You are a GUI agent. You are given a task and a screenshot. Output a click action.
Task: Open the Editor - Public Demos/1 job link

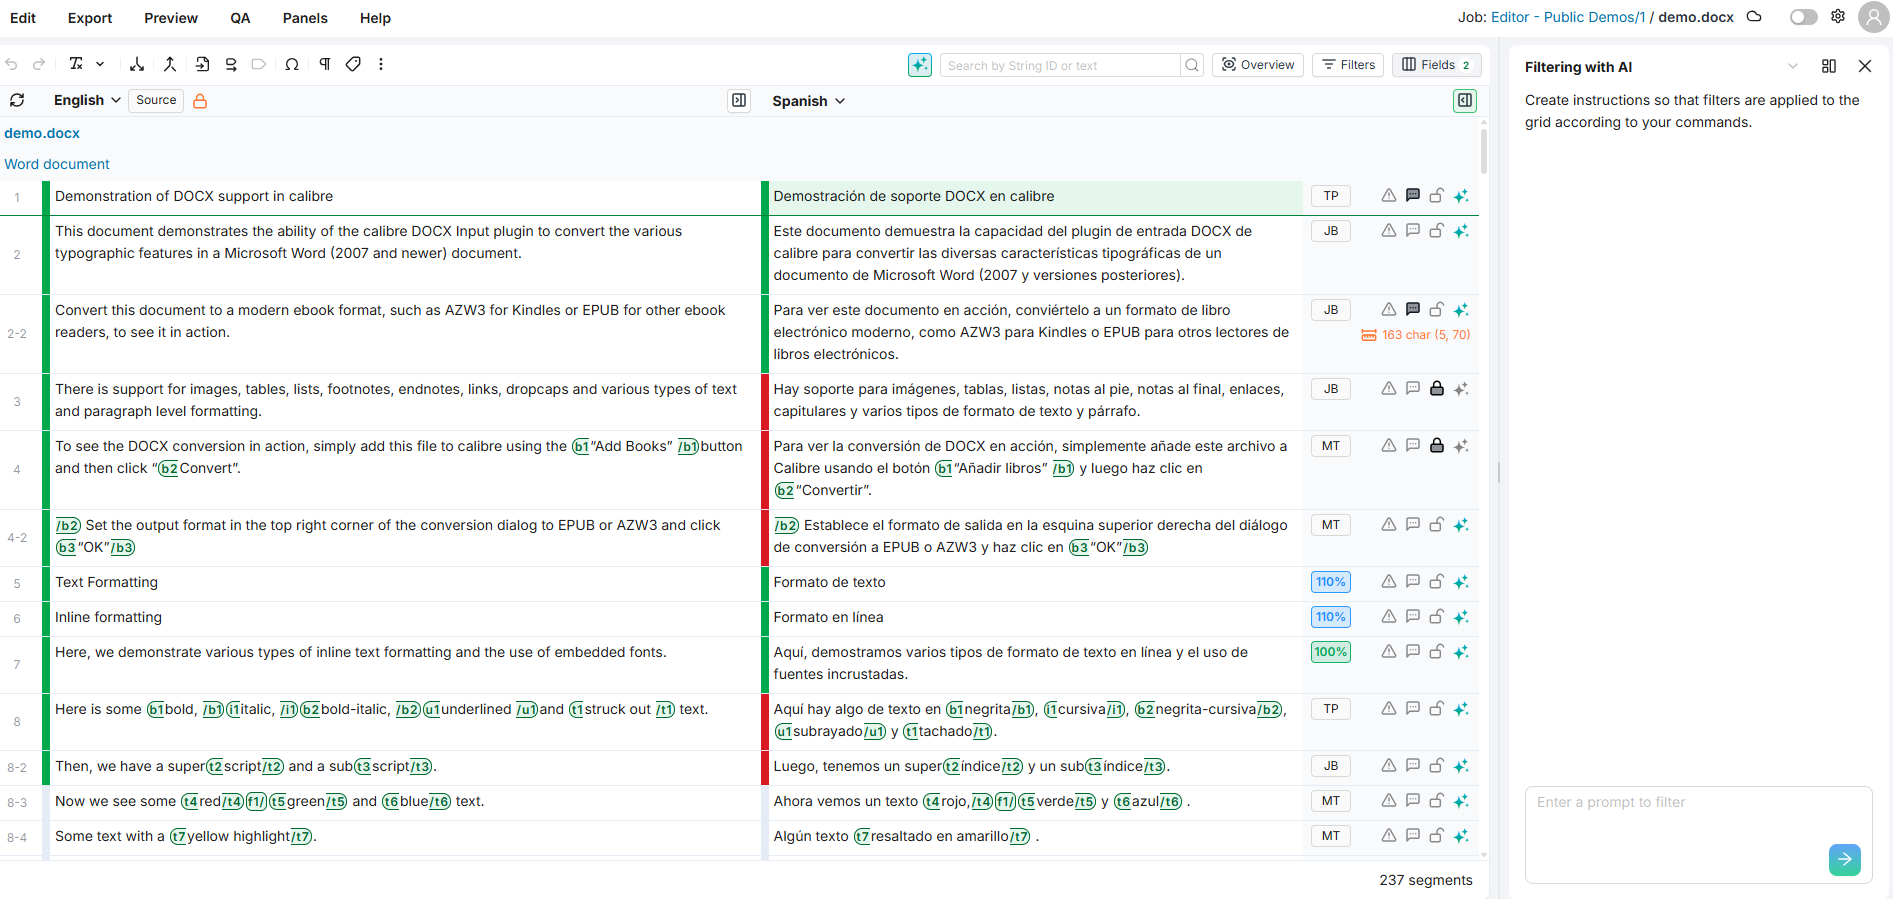point(1567,17)
